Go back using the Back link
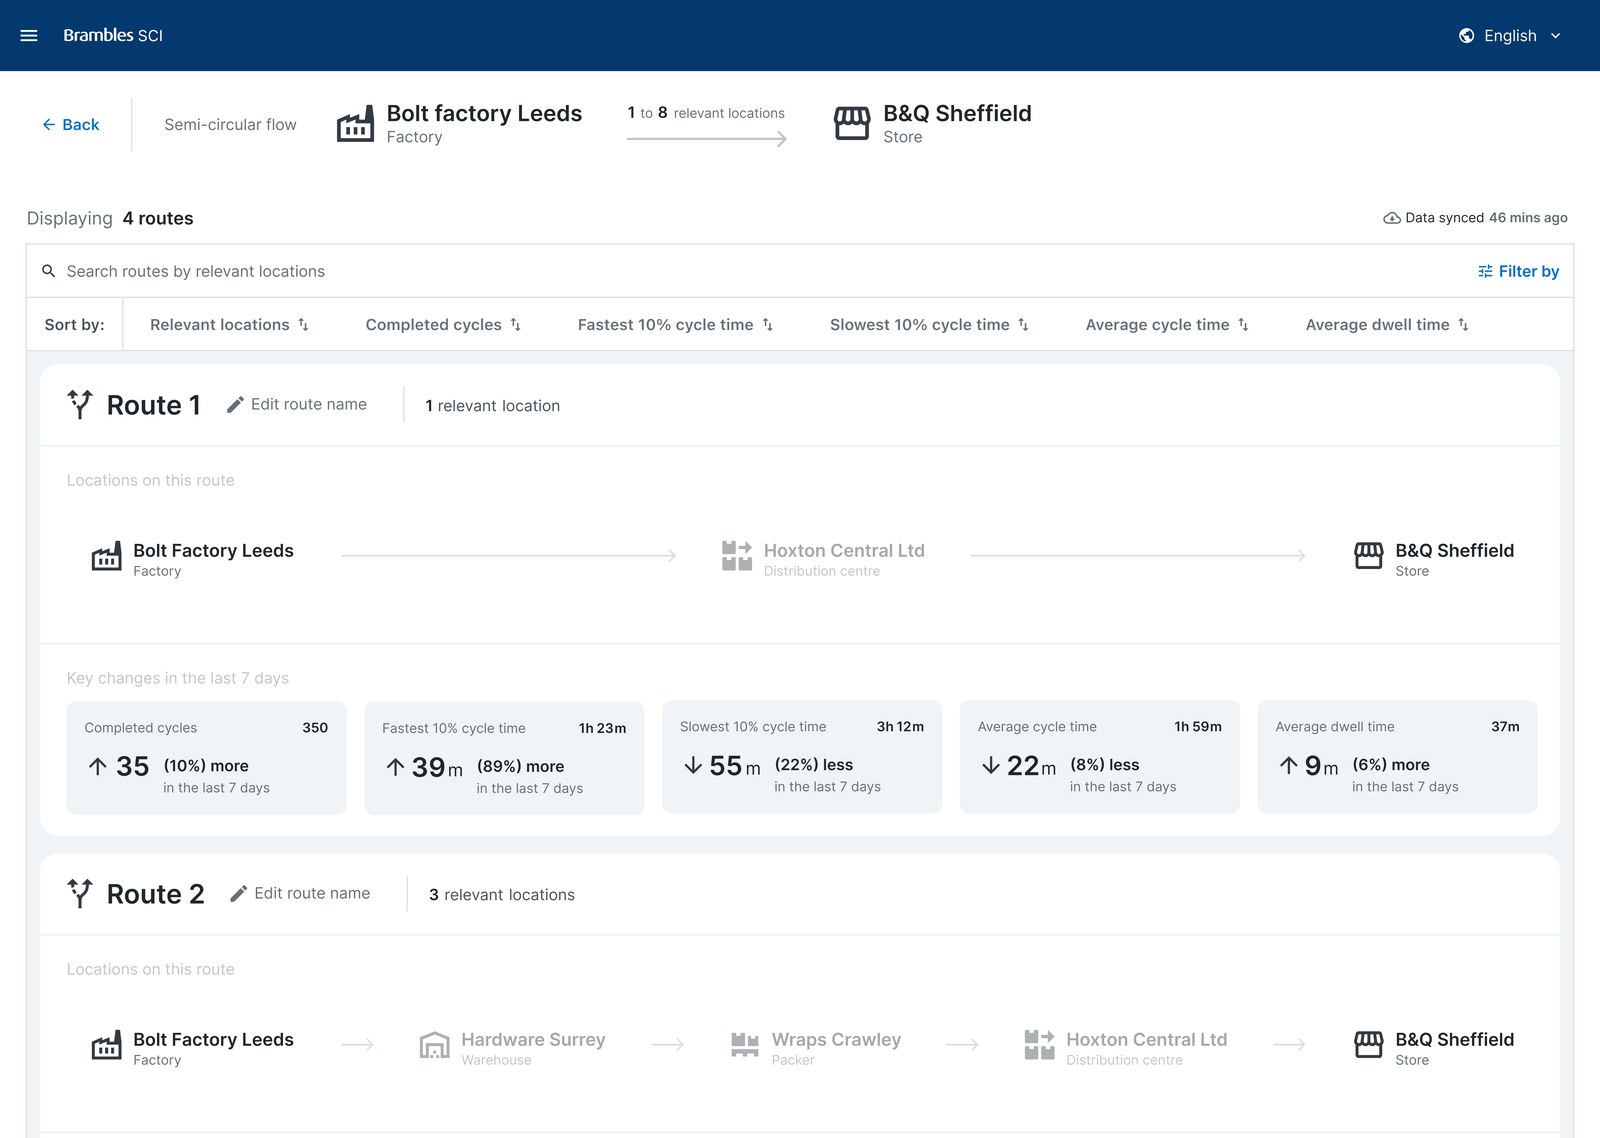Screen dimensions: 1600x1138 tap(70, 124)
